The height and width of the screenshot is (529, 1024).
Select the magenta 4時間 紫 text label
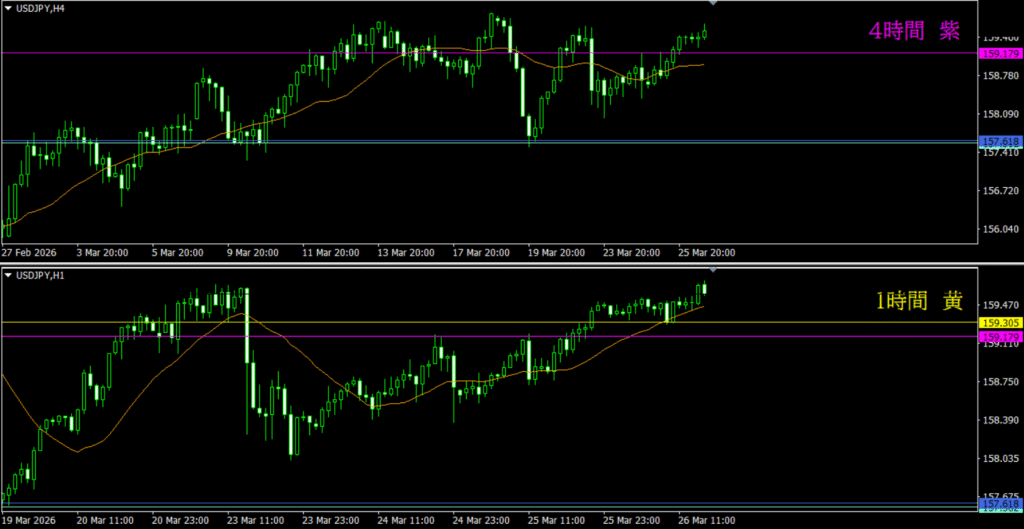[x=914, y=31]
